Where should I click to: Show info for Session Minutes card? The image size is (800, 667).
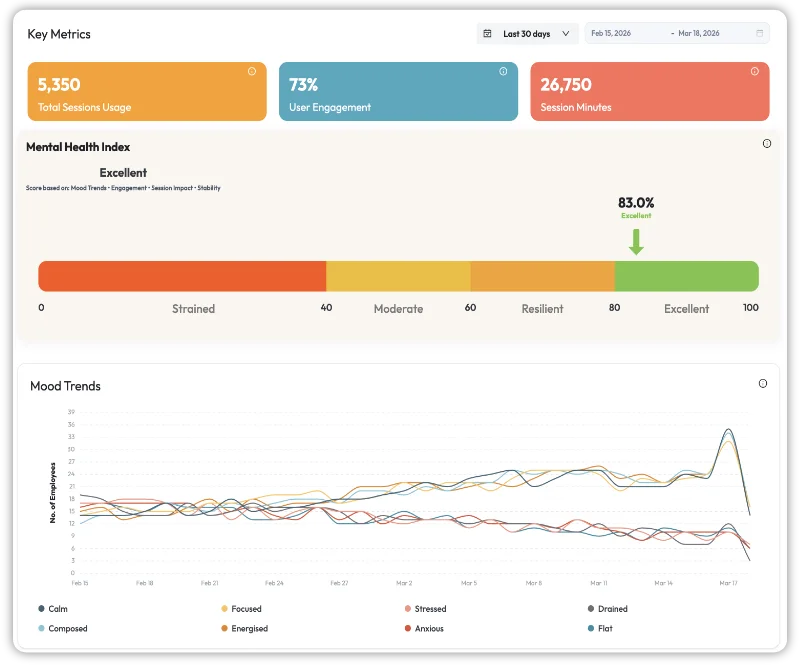(755, 71)
